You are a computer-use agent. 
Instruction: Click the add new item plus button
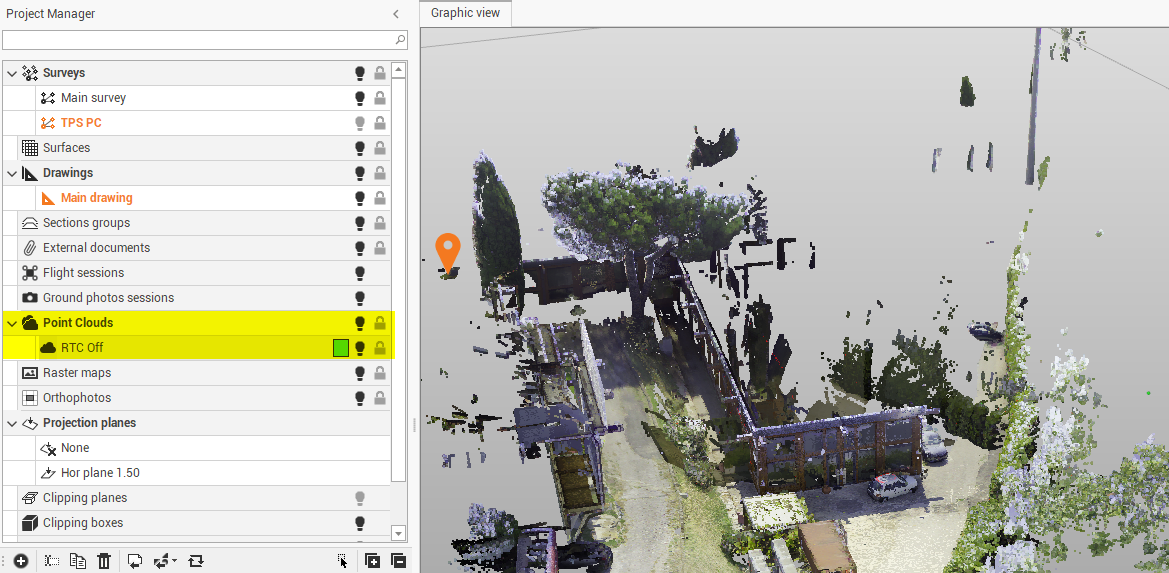tap(20, 561)
